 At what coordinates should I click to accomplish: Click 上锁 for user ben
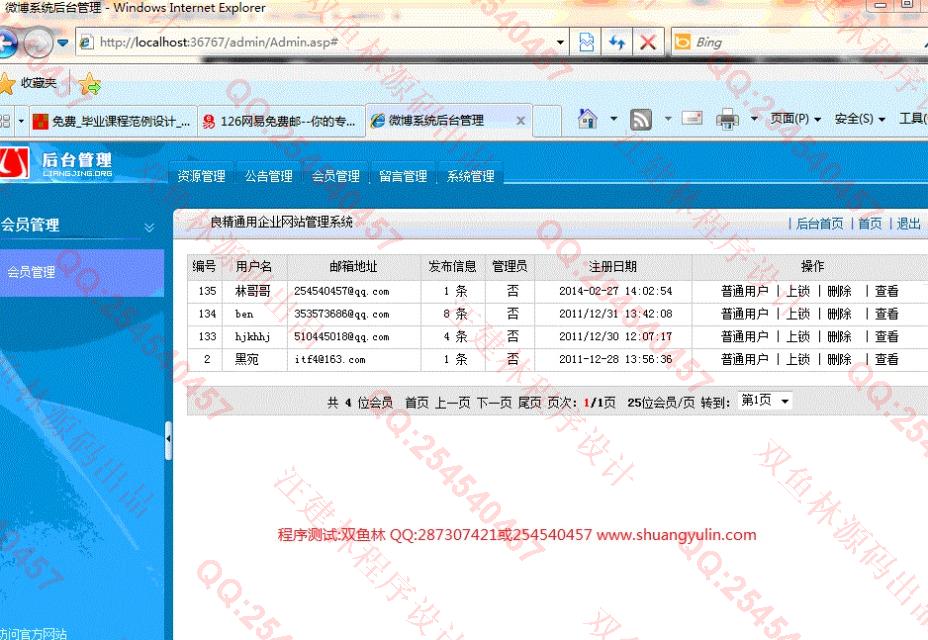click(x=798, y=314)
